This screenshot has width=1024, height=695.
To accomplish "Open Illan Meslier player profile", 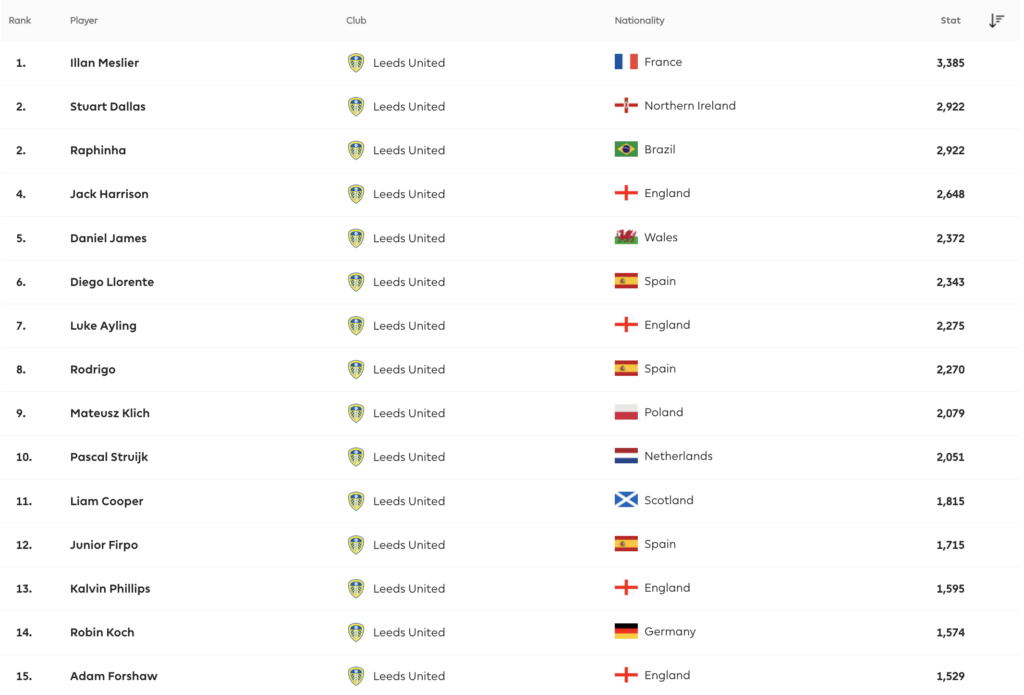I will tap(104, 63).
